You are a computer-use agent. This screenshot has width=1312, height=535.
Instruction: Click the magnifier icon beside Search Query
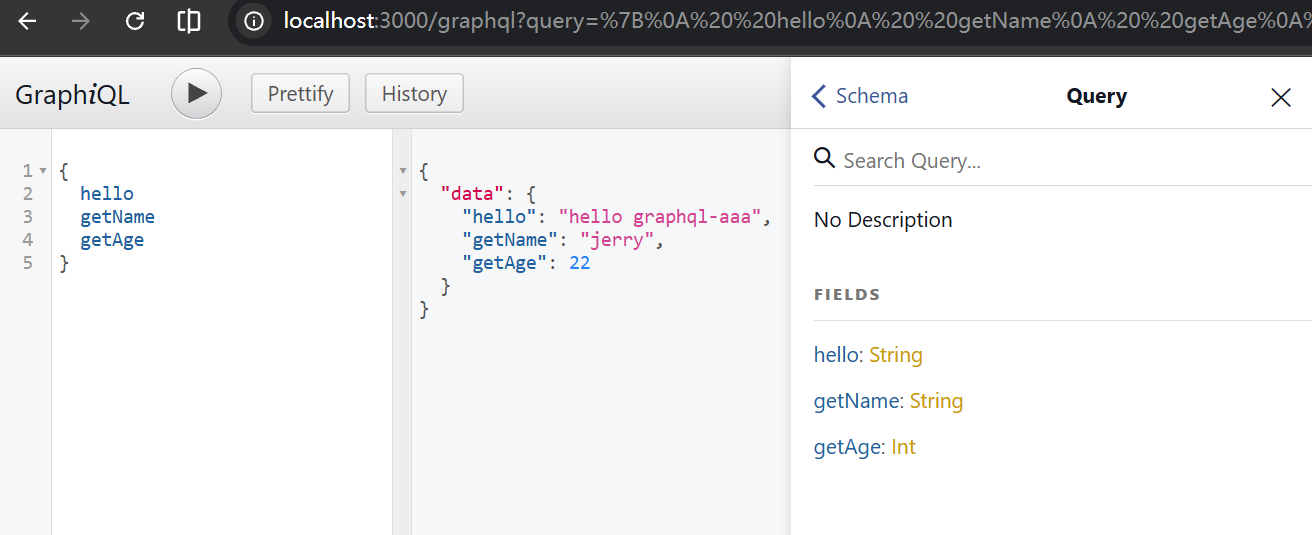(824, 159)
